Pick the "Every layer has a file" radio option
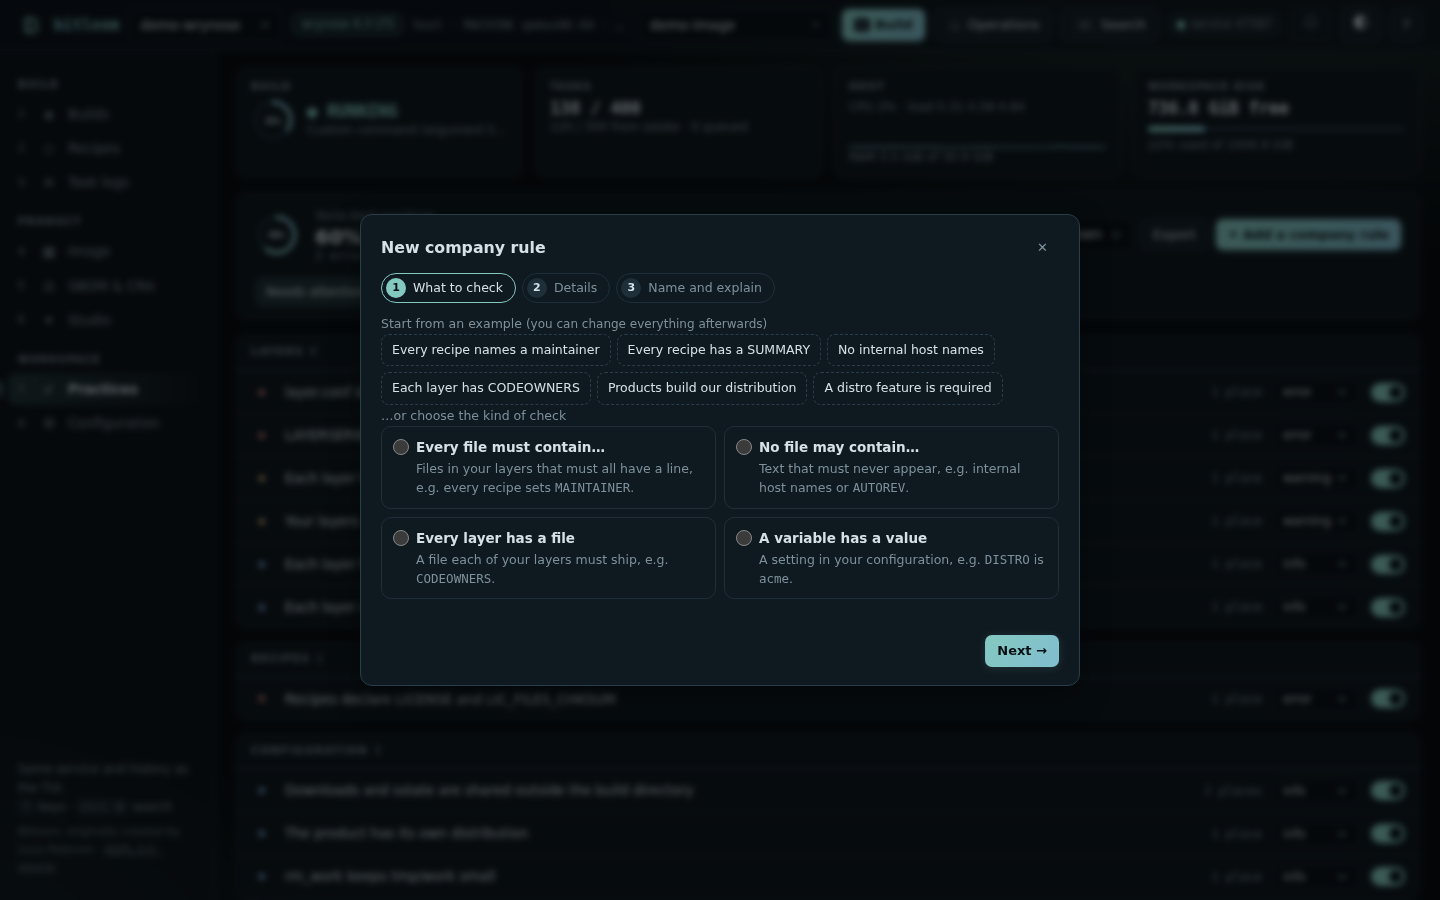The width and height of the screenshot is (1440, 900). point(401,538)
